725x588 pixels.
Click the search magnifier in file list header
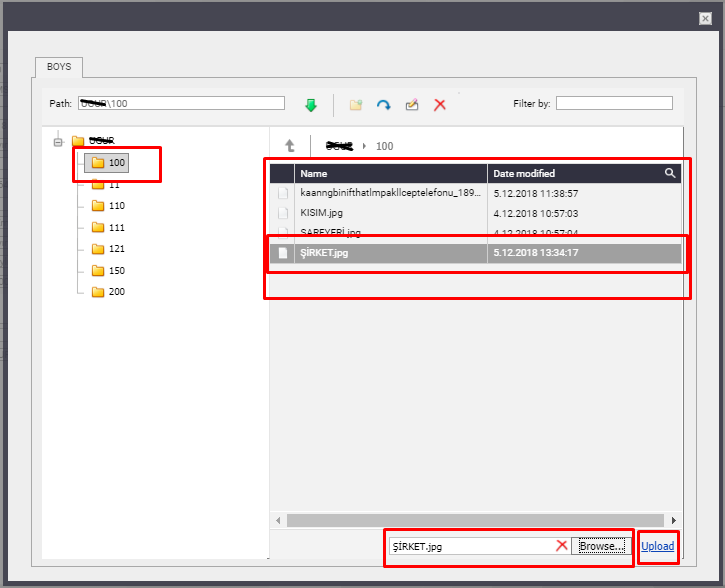point(670,173)
